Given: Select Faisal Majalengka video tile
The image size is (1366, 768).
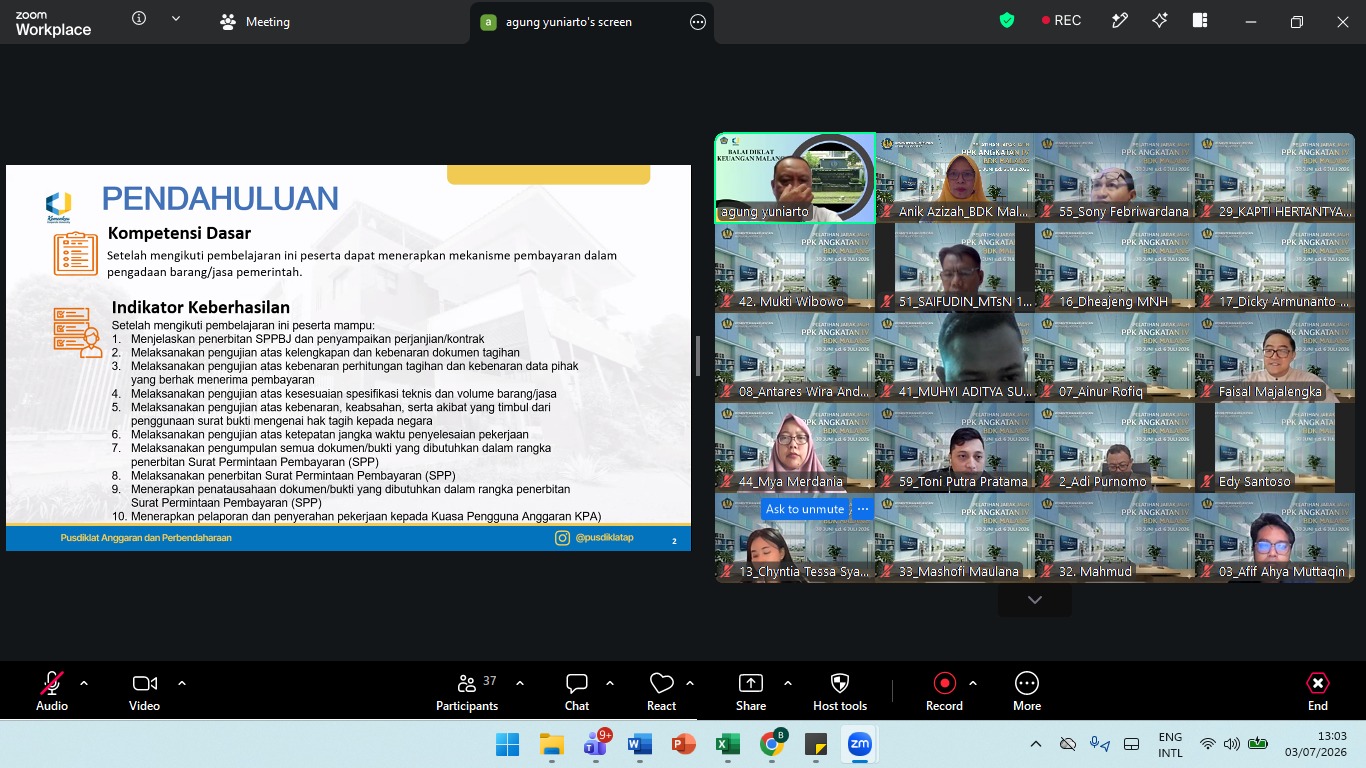Looking at the screenshot, I should click(1275, 357).
